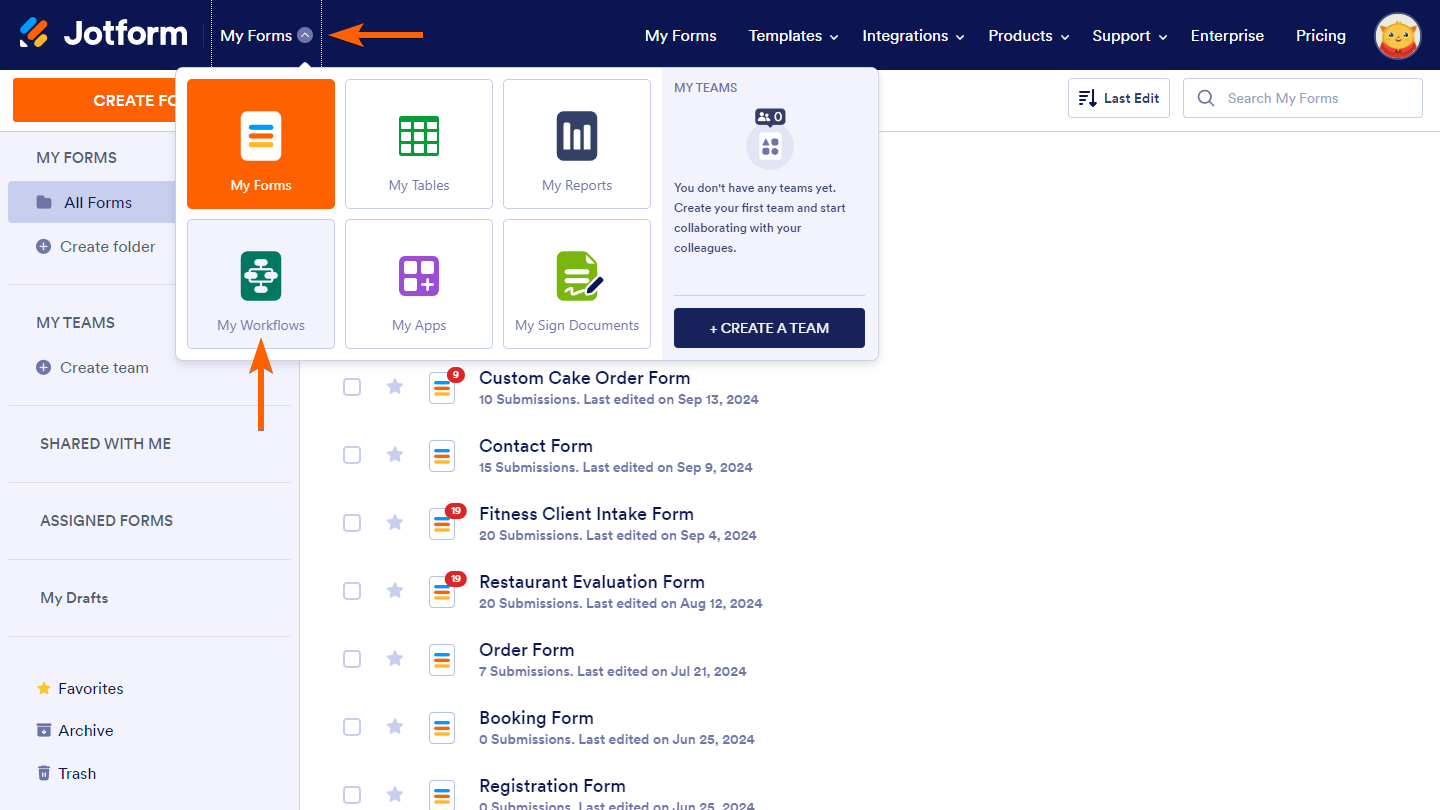
Task: Expand the Templates menu
Action: (x=794, y=36)
